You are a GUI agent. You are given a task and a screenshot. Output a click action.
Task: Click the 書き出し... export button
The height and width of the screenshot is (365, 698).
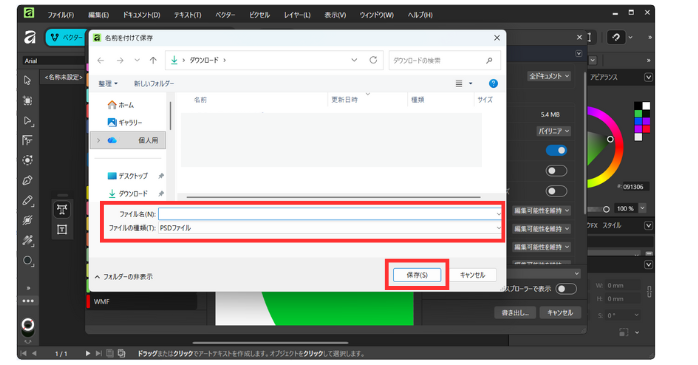tap(515, 313)
